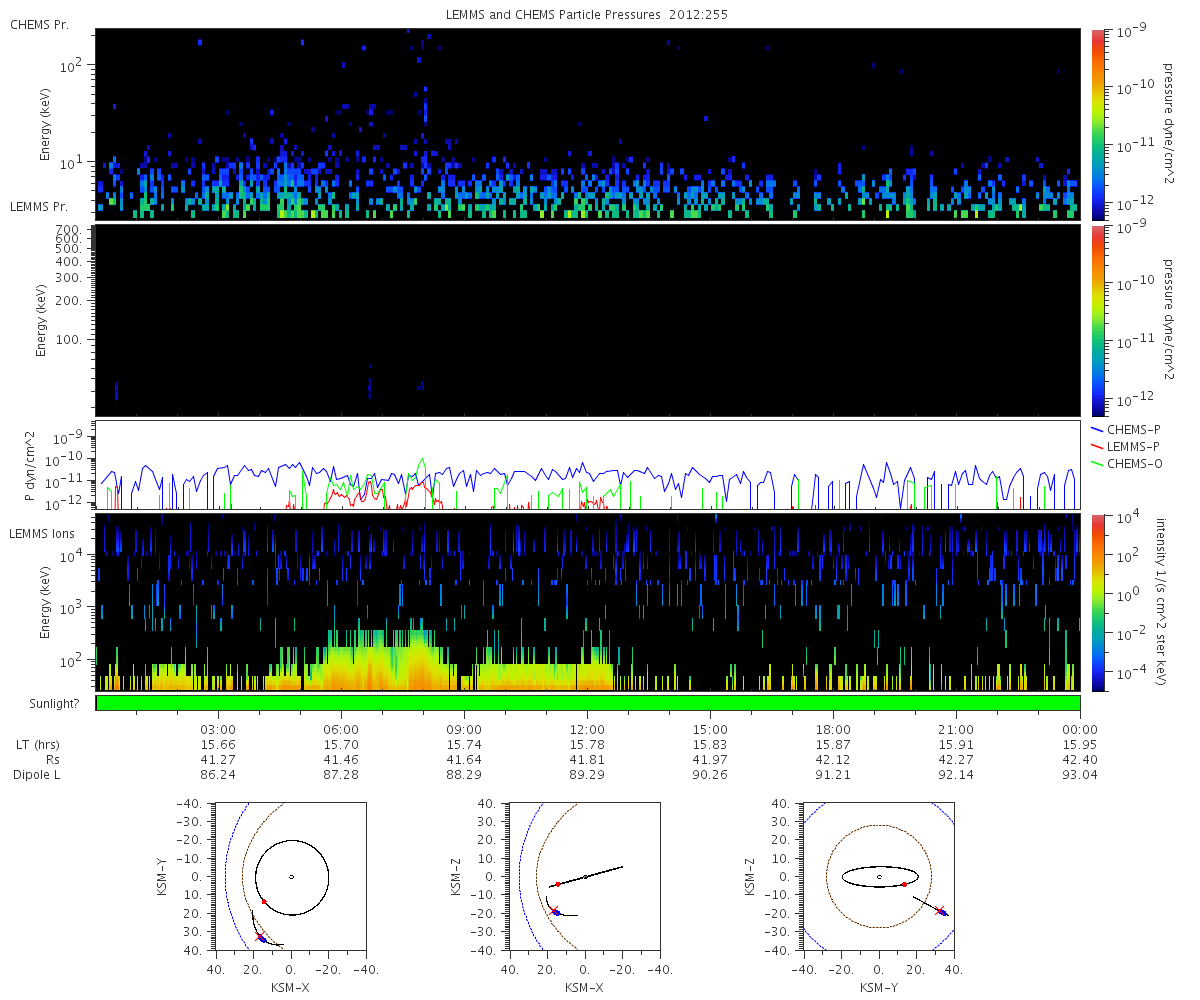This screenshot has height=1000, width=1200.
Task: Select the CHEMS Pr. panel label
Action: pos(39,24)
